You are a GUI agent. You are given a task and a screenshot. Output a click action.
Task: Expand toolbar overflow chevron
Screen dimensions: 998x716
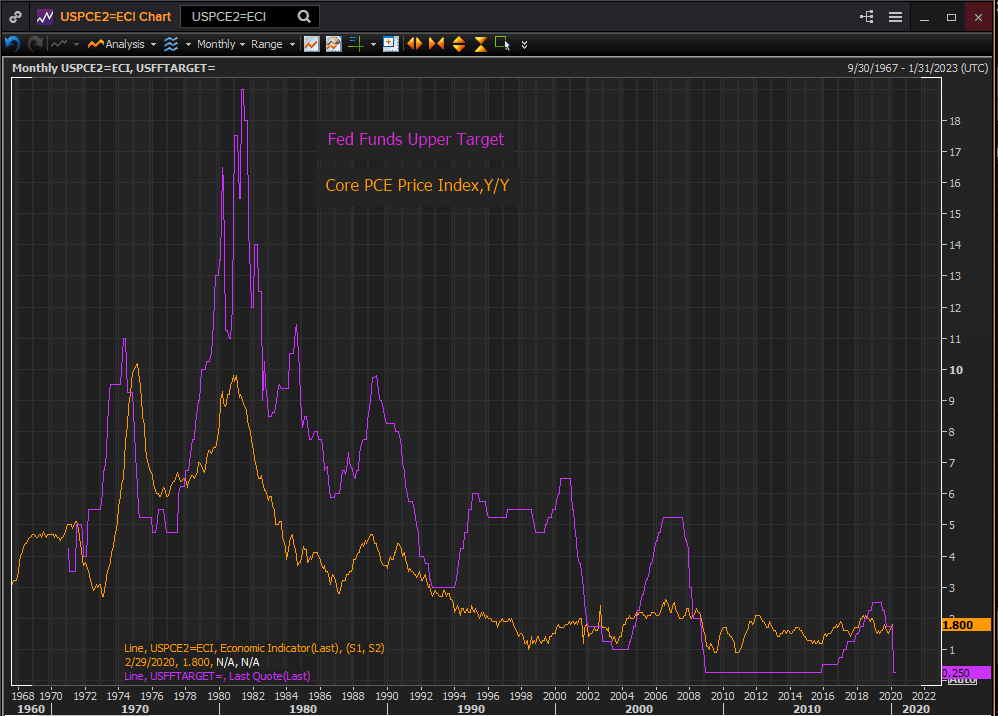pos(524,44)
